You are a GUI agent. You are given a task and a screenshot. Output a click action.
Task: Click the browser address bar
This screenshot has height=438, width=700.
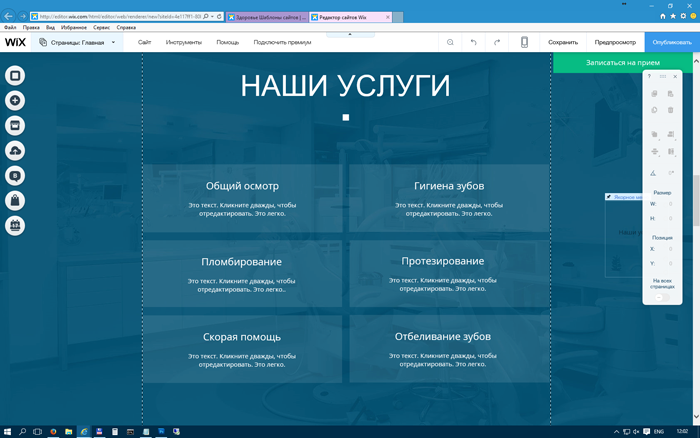(x=120, y=17)
